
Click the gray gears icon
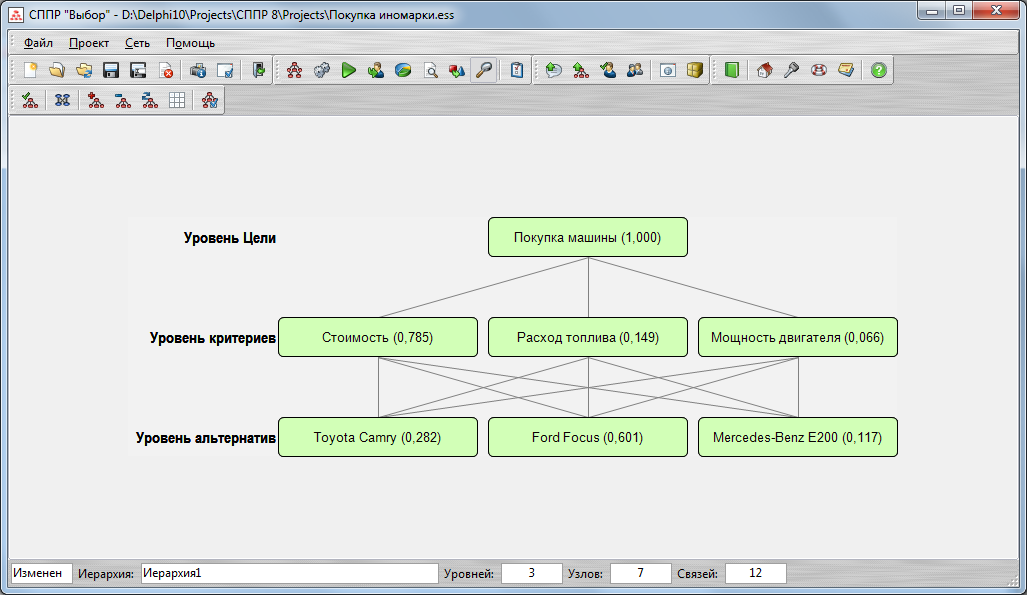tap(321, 70)
